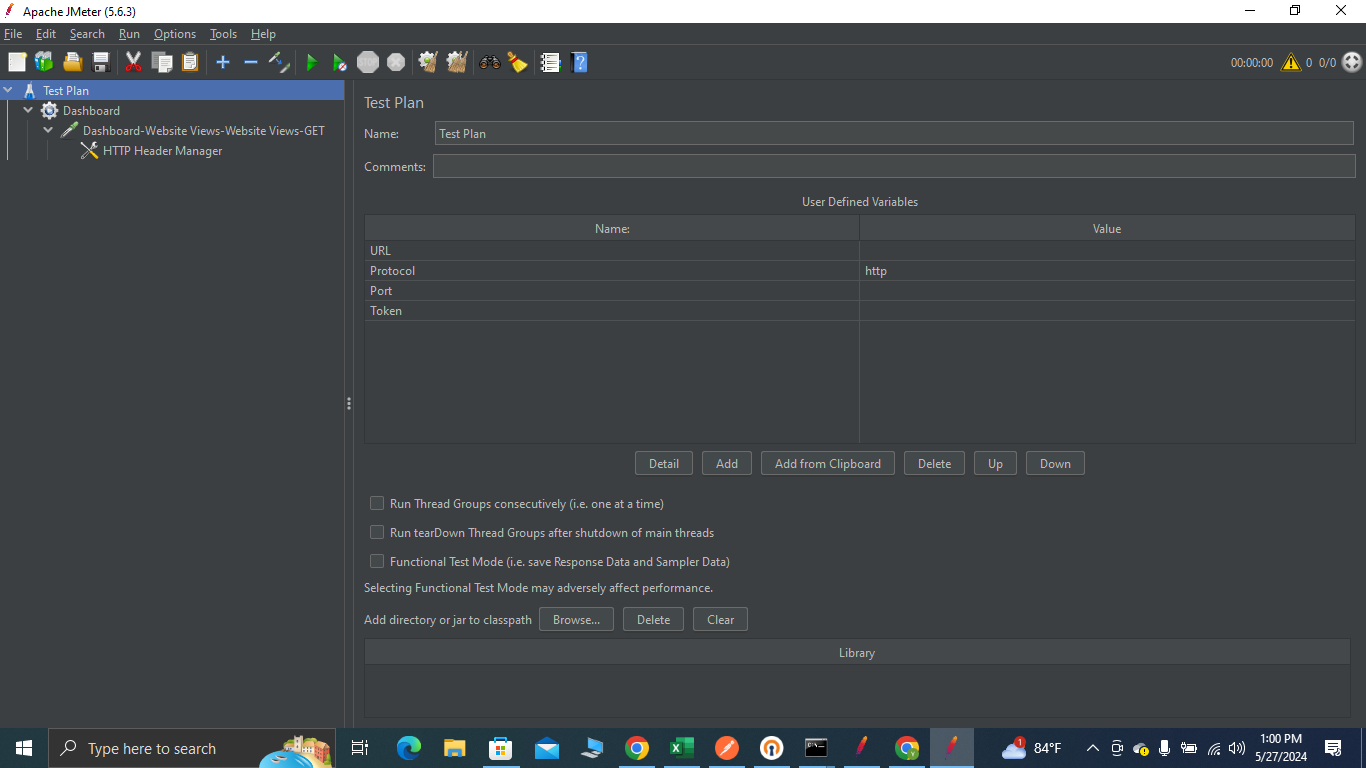This screenshot has height=768, width=1366.
Task: Click the Name input field
Action: pos(895,133)
